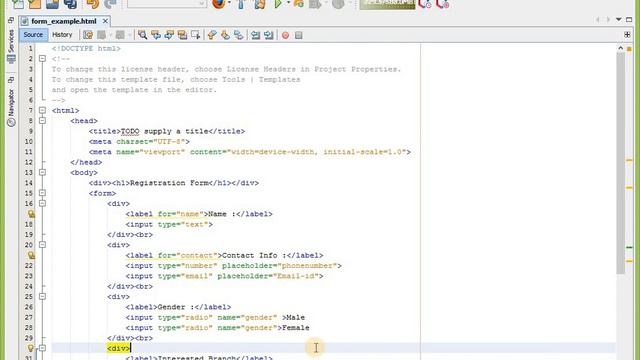Open the Services side panel tab

click(x=11, y=46)
